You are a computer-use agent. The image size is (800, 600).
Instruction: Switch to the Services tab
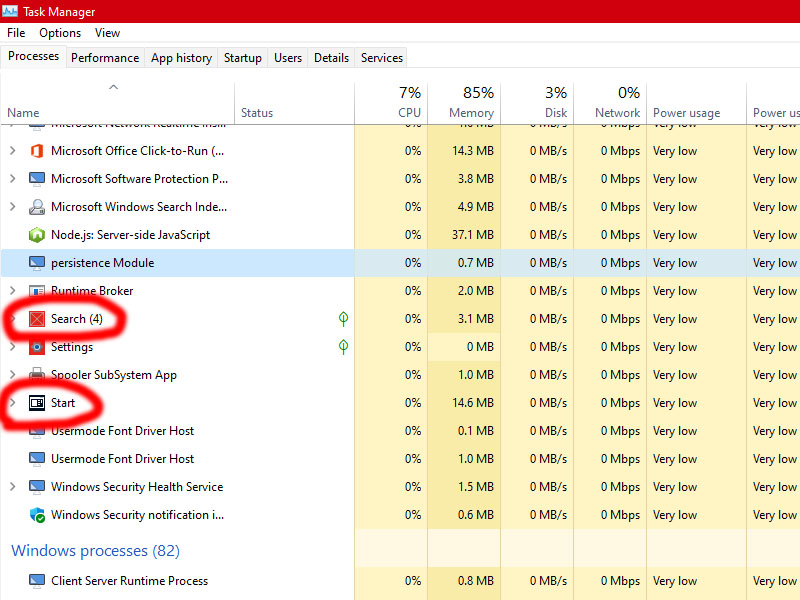pos(382,58)
